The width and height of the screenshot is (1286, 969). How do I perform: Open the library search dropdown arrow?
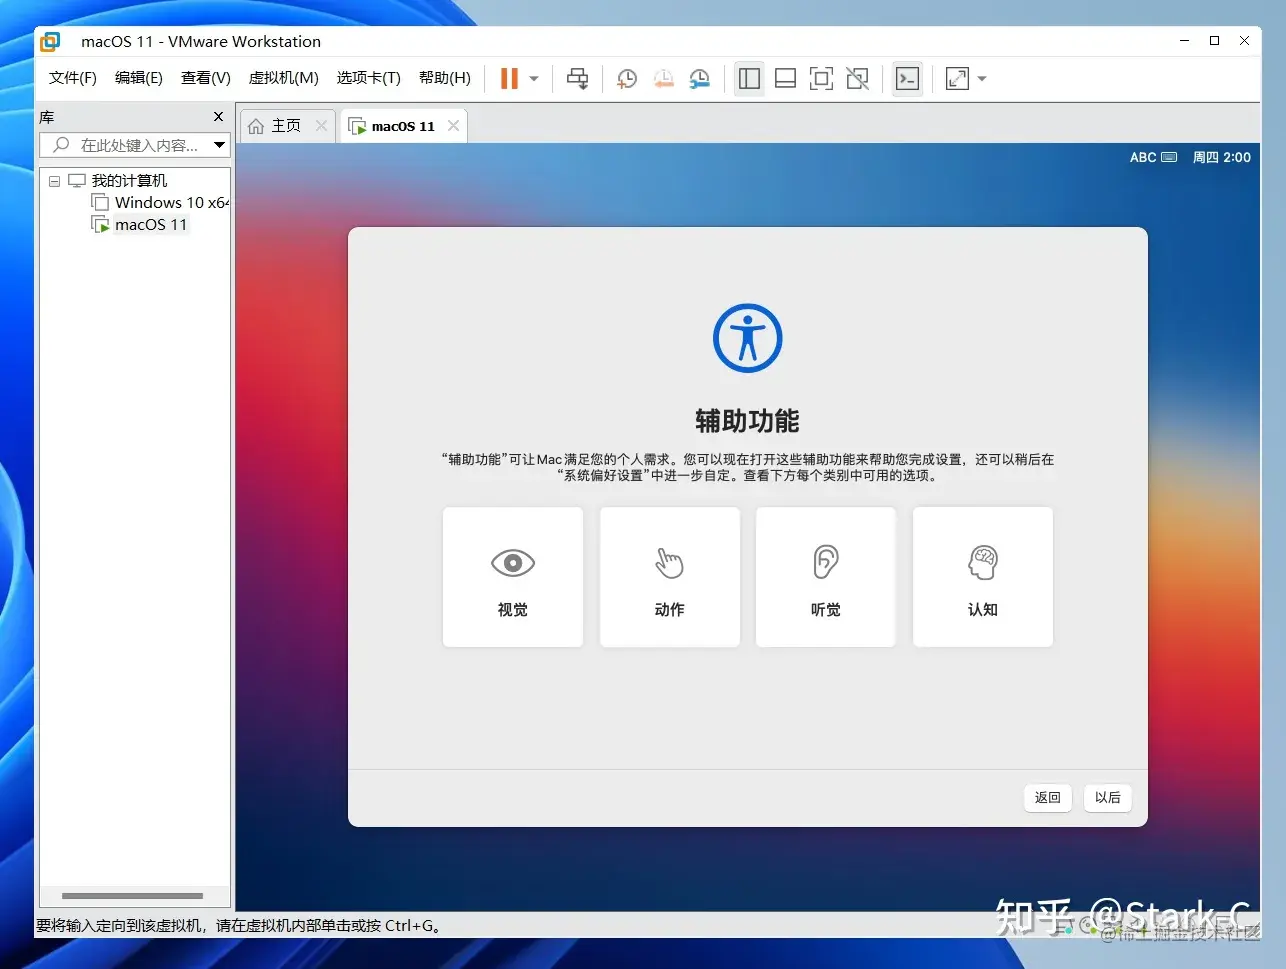coord(220,145)
